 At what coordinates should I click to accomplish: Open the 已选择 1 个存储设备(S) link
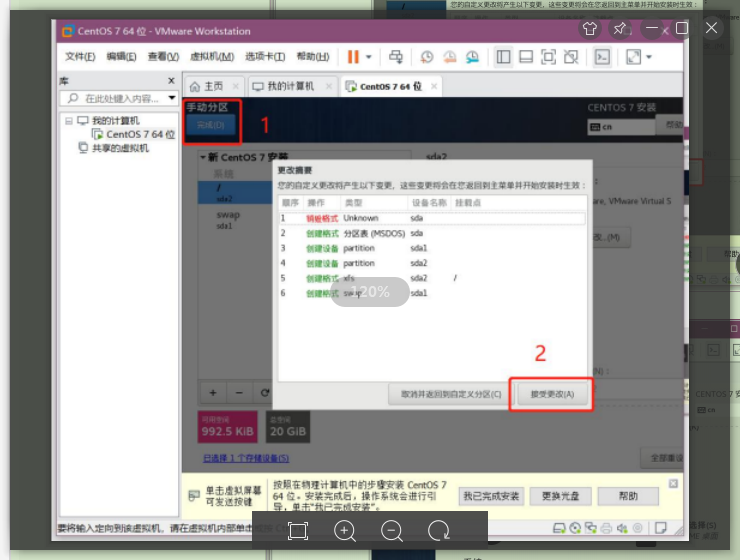click(246, 458)
